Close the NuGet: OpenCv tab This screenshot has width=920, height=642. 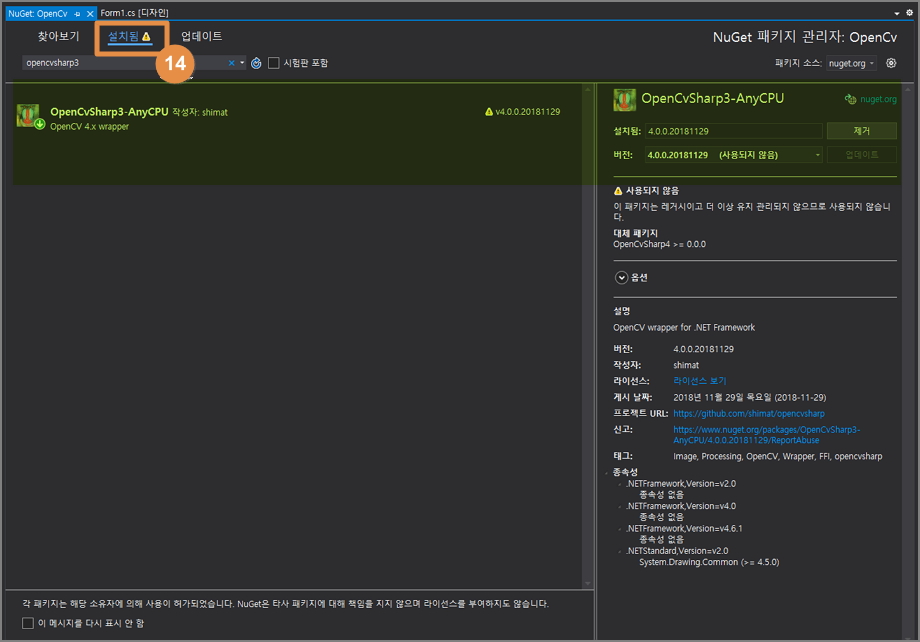90,13
